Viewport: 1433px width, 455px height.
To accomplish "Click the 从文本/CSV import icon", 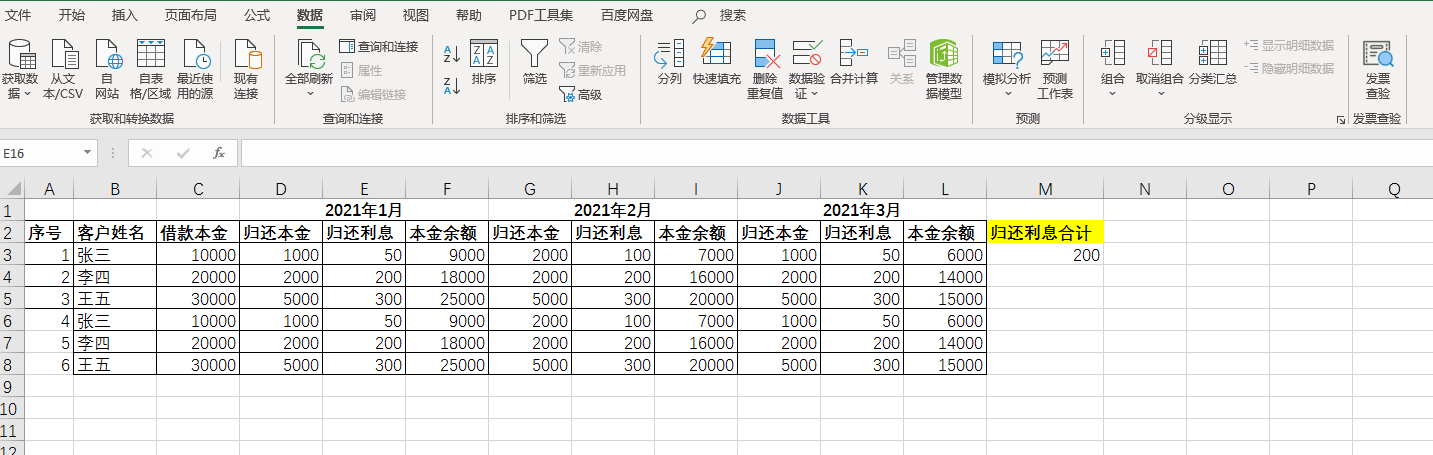I will click(63, 55).
